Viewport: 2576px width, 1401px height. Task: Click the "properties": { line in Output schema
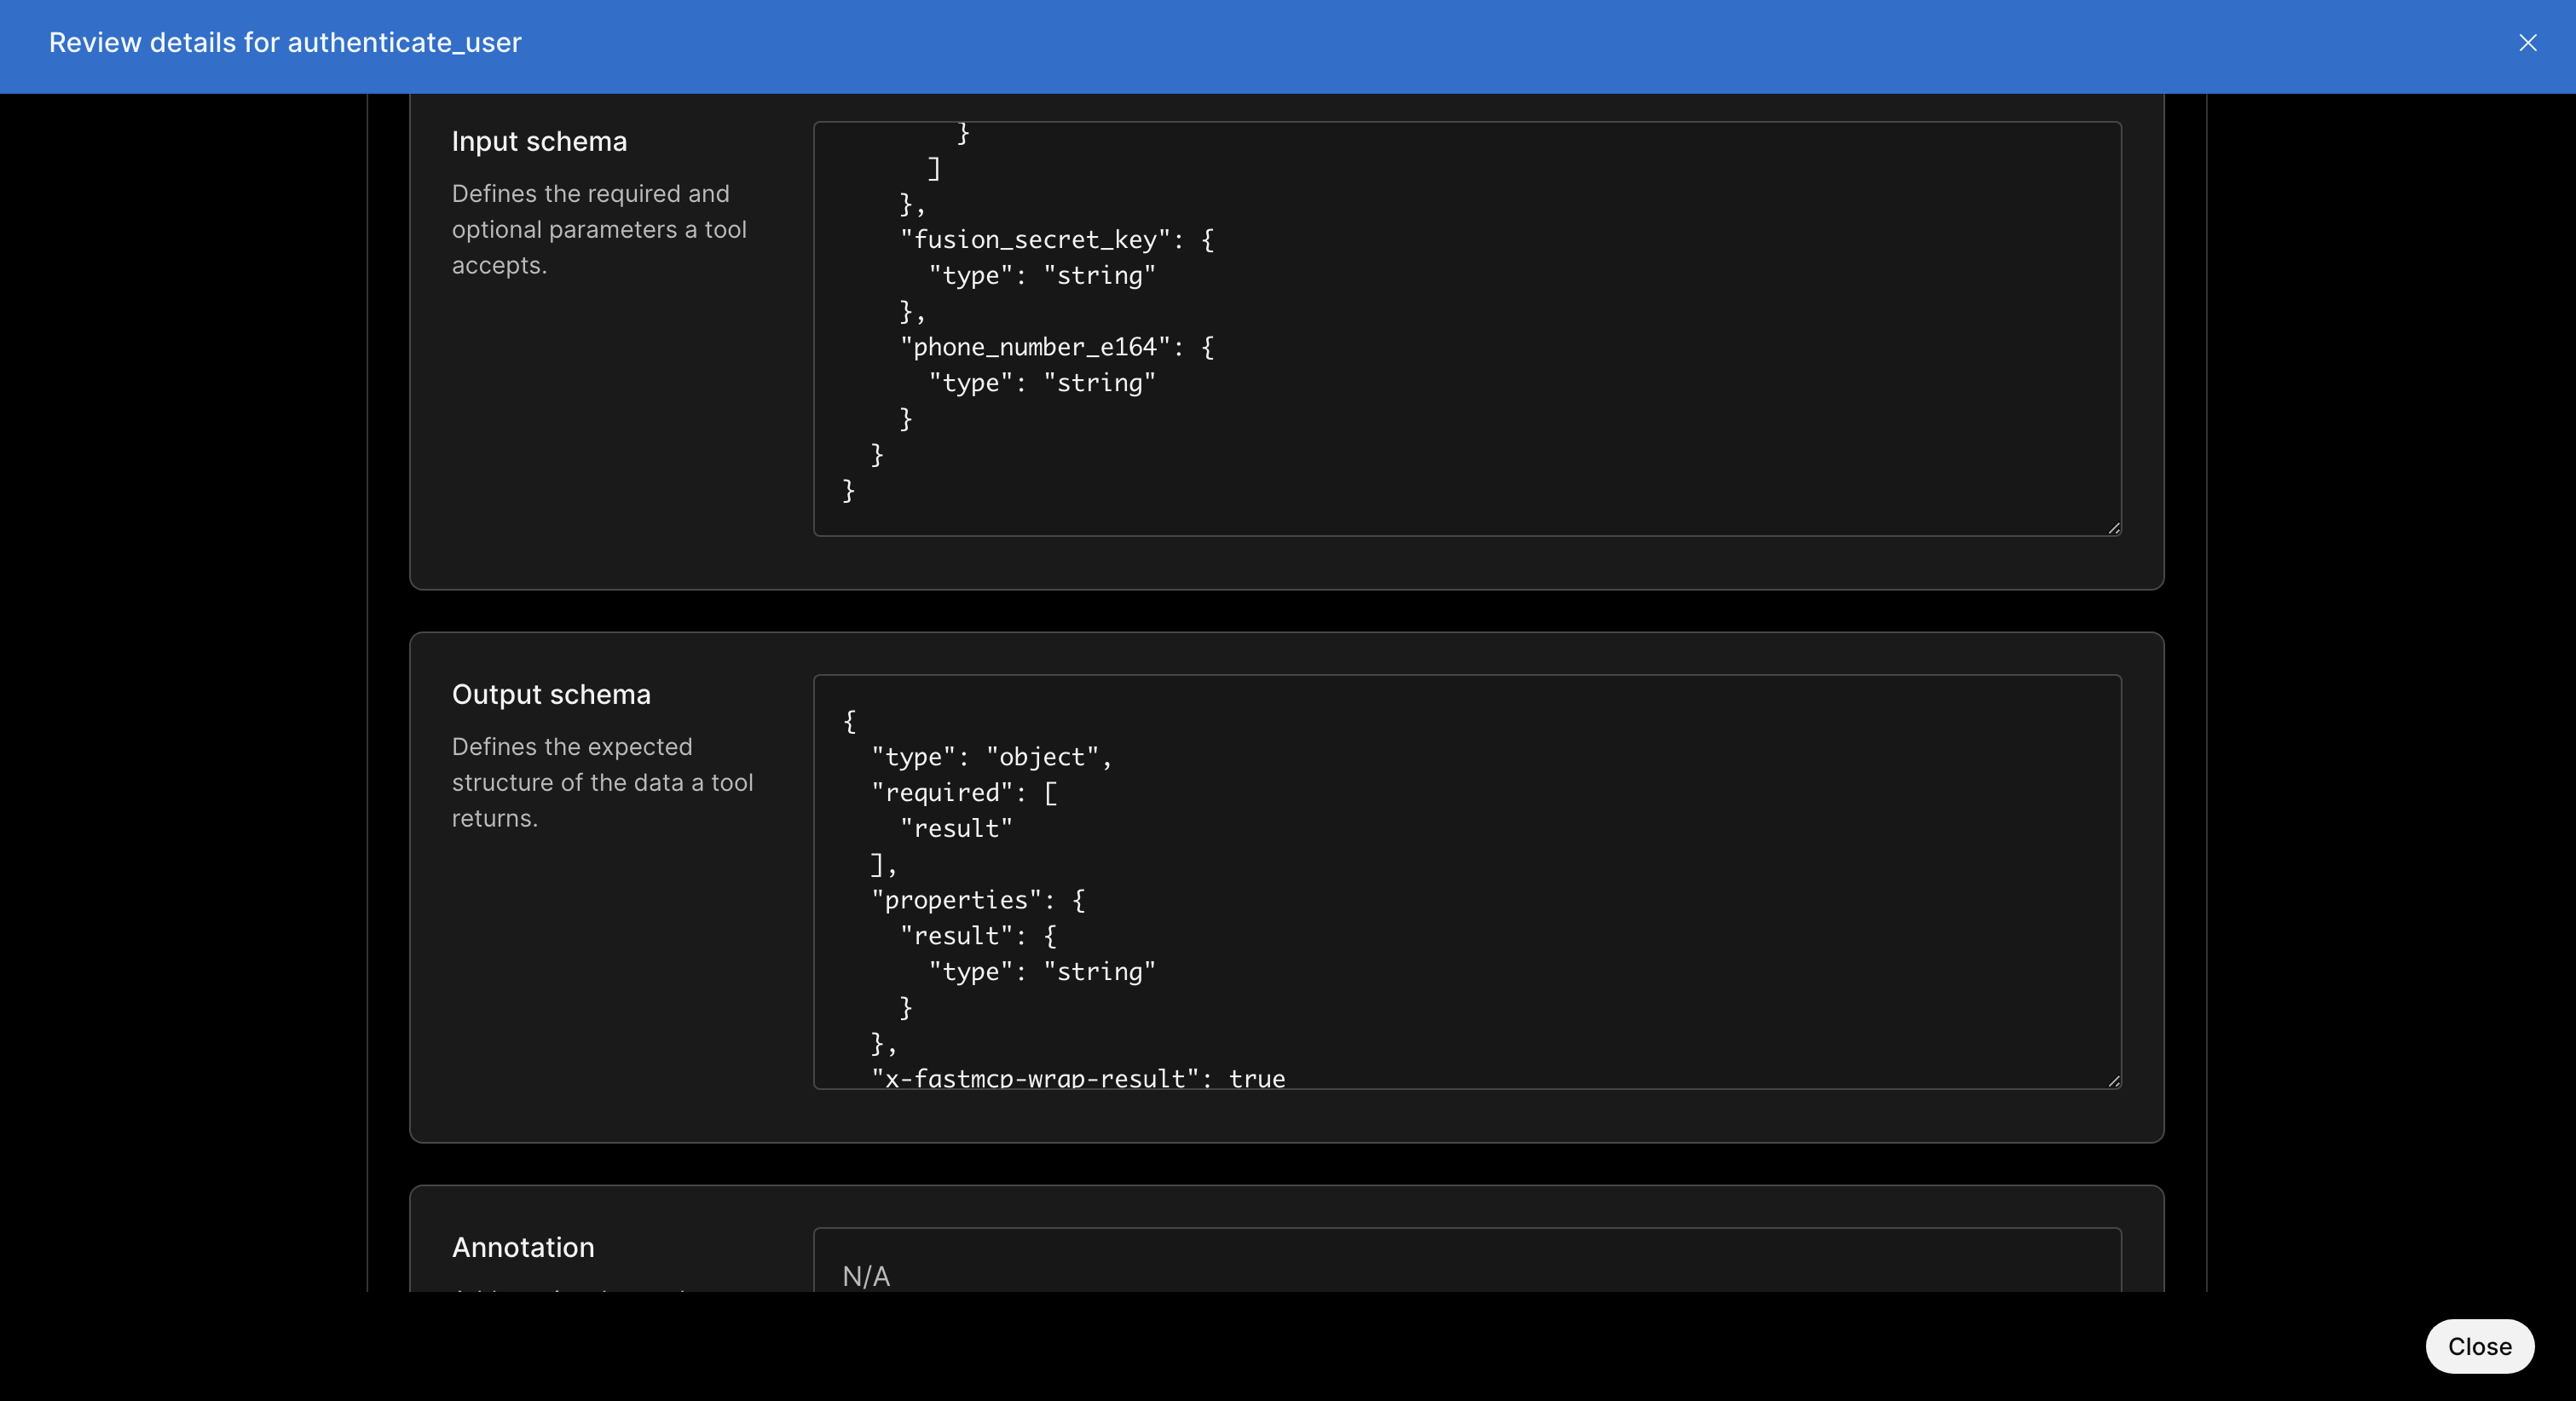[977, 900]
